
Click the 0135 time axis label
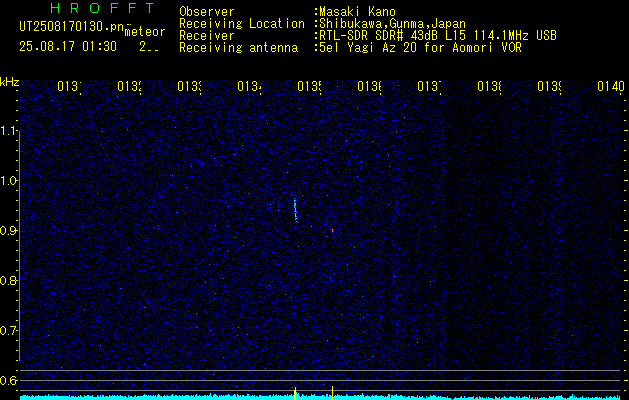point(309,86)
